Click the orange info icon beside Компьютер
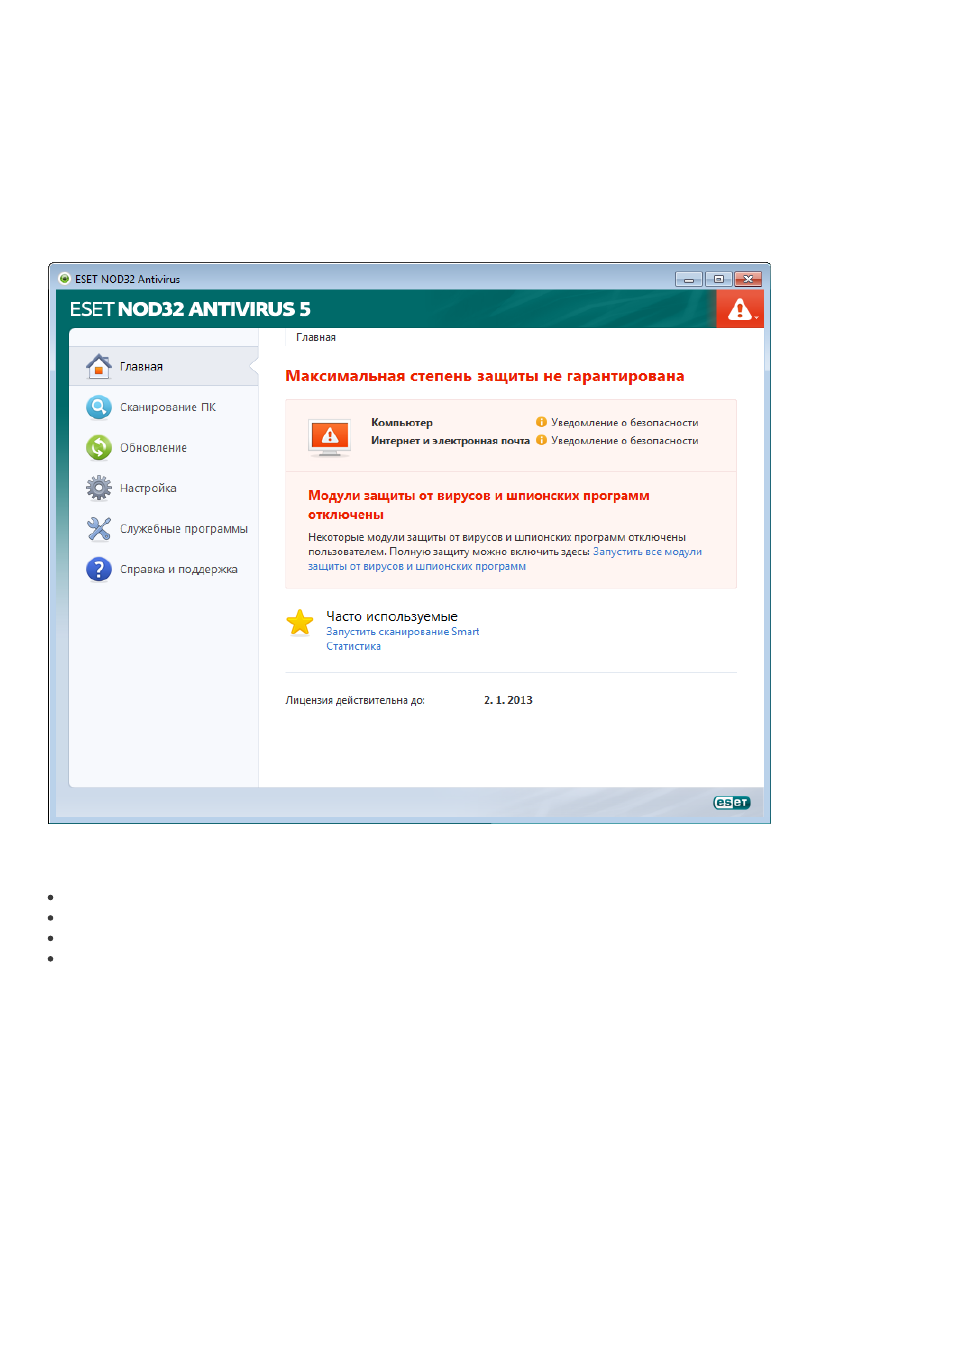 [541, 422]
